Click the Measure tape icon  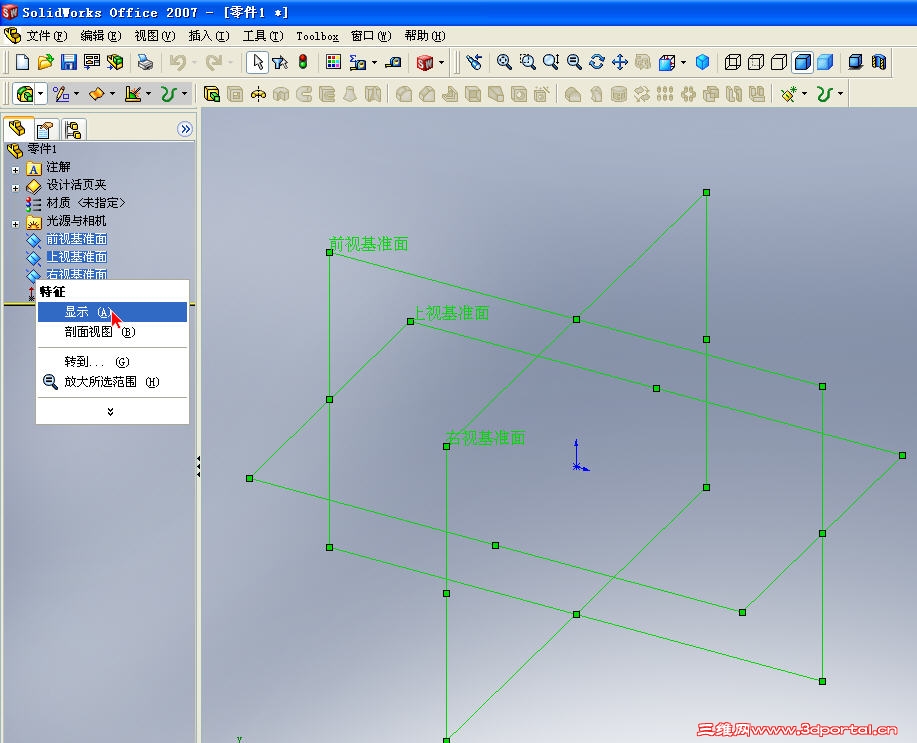coord(394,62)
